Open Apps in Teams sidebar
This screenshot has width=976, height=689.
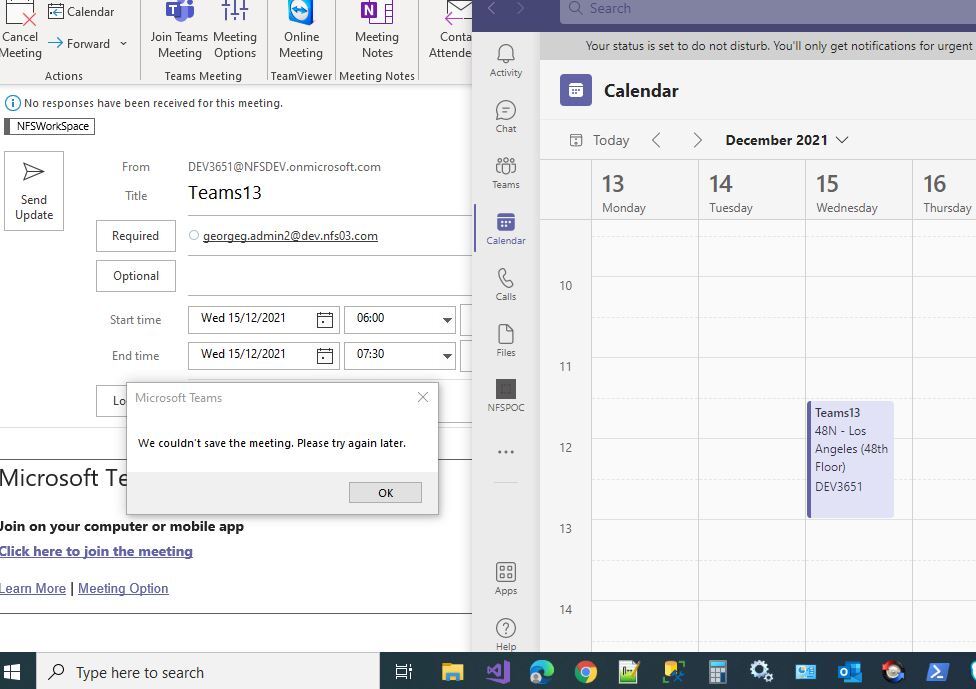click(x=505, y=579)
